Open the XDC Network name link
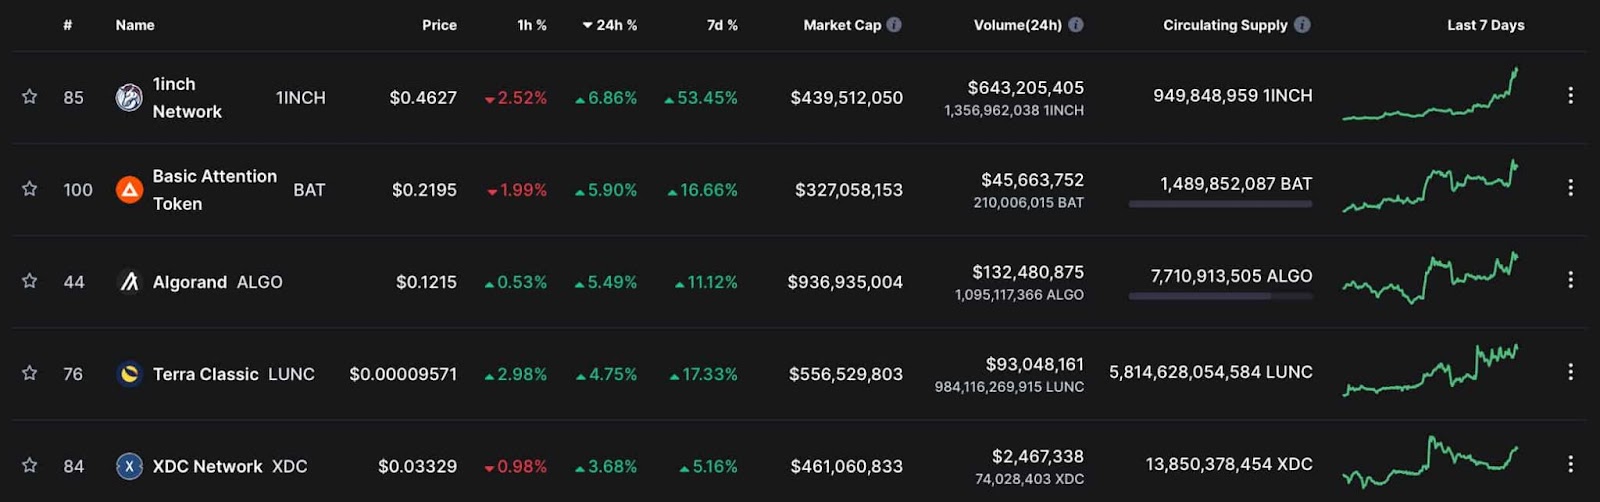This screenshot has height=502, width=1600. point(207,466)
